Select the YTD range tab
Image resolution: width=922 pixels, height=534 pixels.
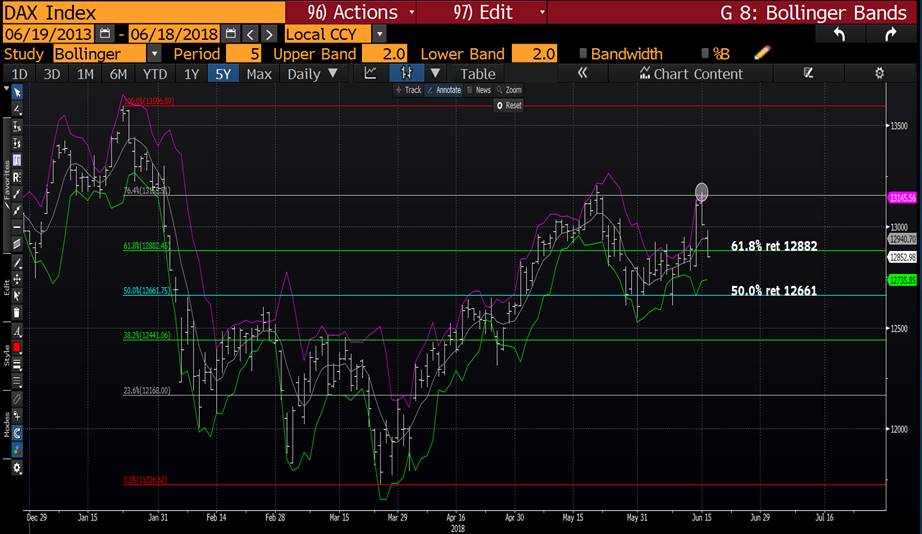pos(155,74)
